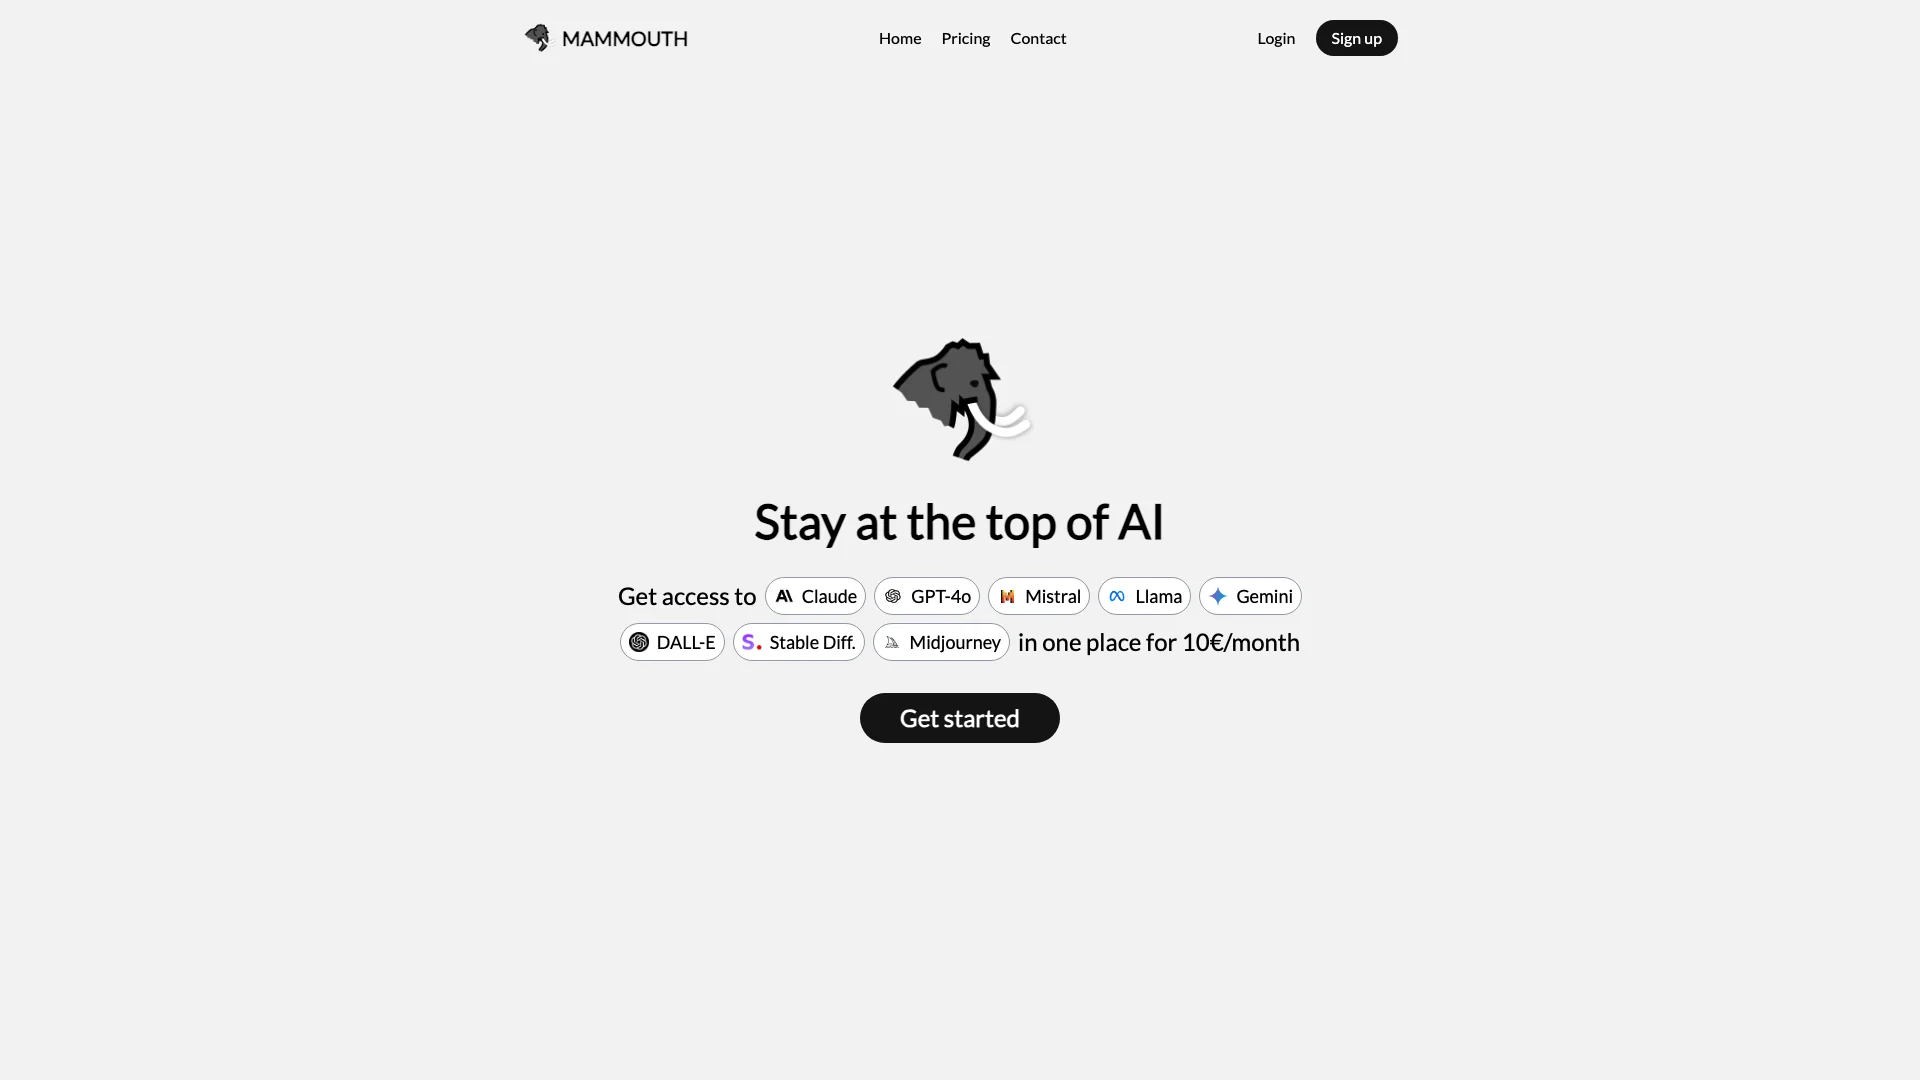The image size is (1920, 1080).
Task: Open the Sign up page
Action: [x=1357, y=37]
